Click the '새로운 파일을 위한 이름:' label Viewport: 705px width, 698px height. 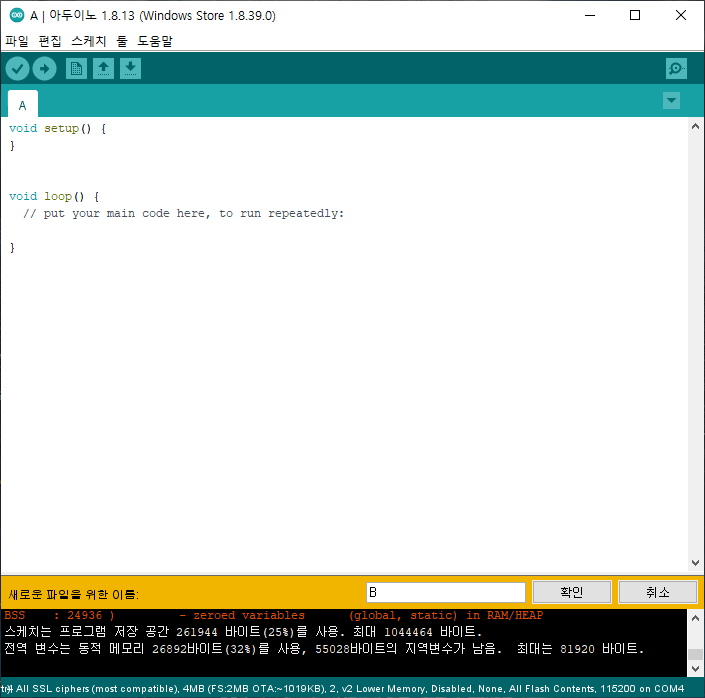click(x=74, y=595)
